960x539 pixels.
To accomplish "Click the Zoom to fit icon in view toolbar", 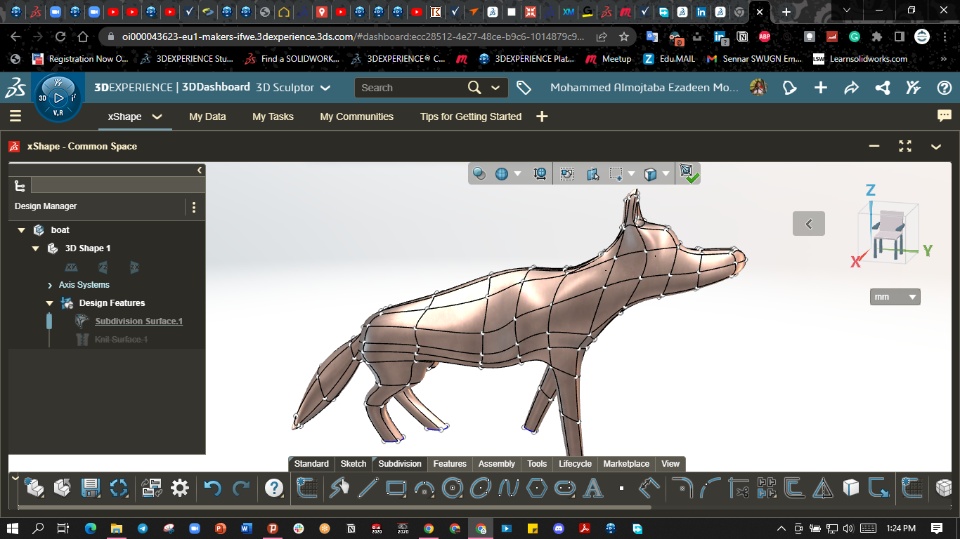I will pos(539,174).
